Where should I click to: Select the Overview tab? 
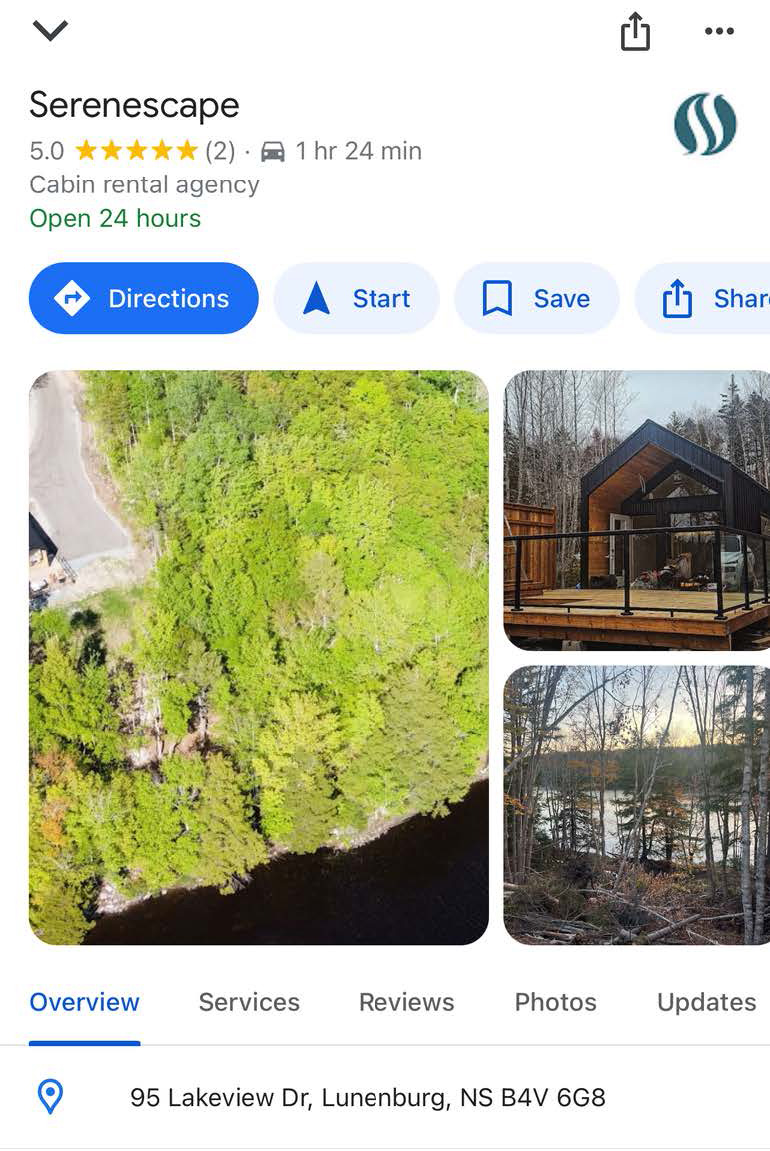pos(84,1002)
